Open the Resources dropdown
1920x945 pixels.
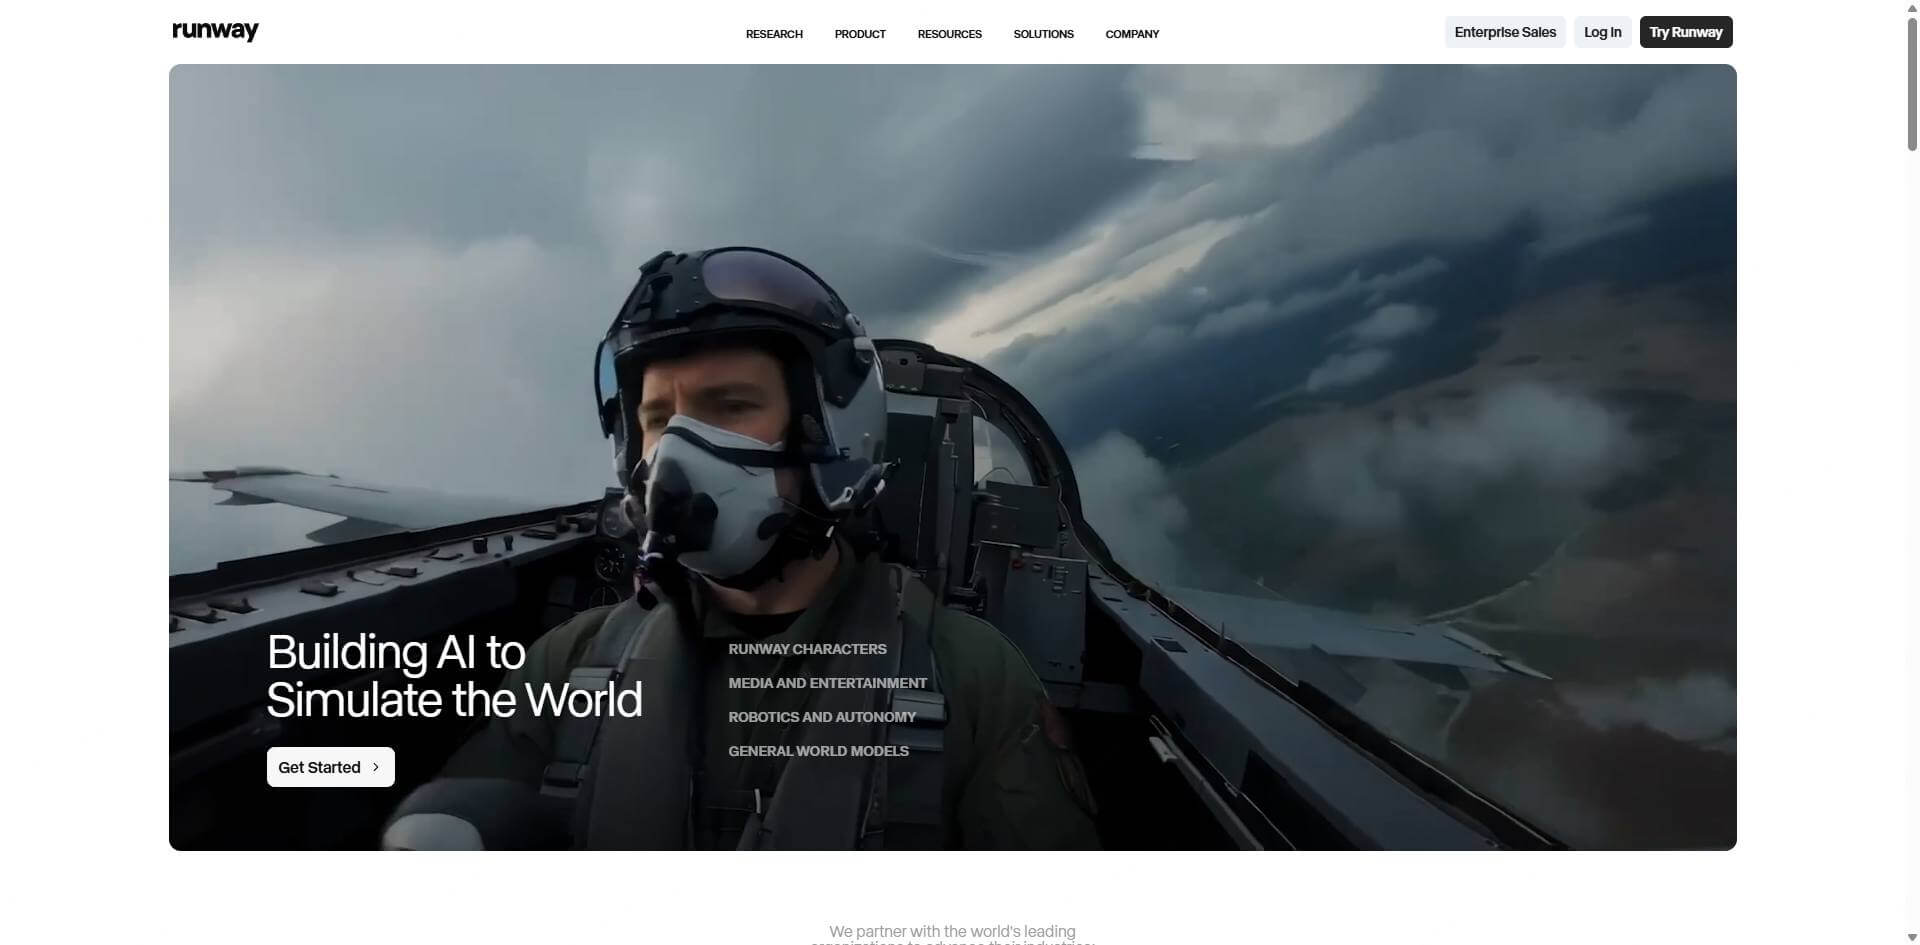pyautogui.click(x=949, y=34)
